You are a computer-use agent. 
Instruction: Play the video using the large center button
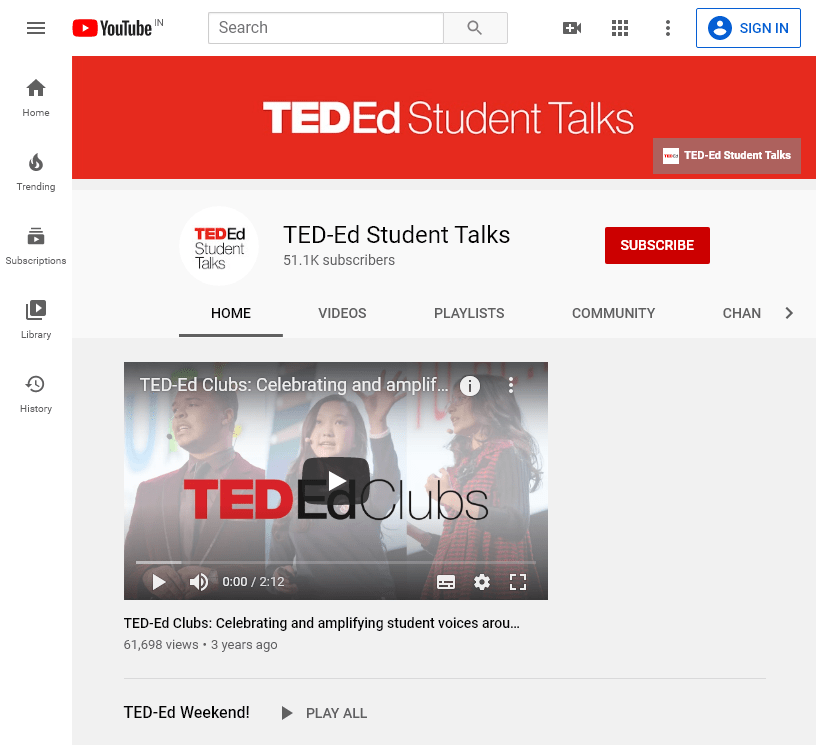tap(336, 481)
